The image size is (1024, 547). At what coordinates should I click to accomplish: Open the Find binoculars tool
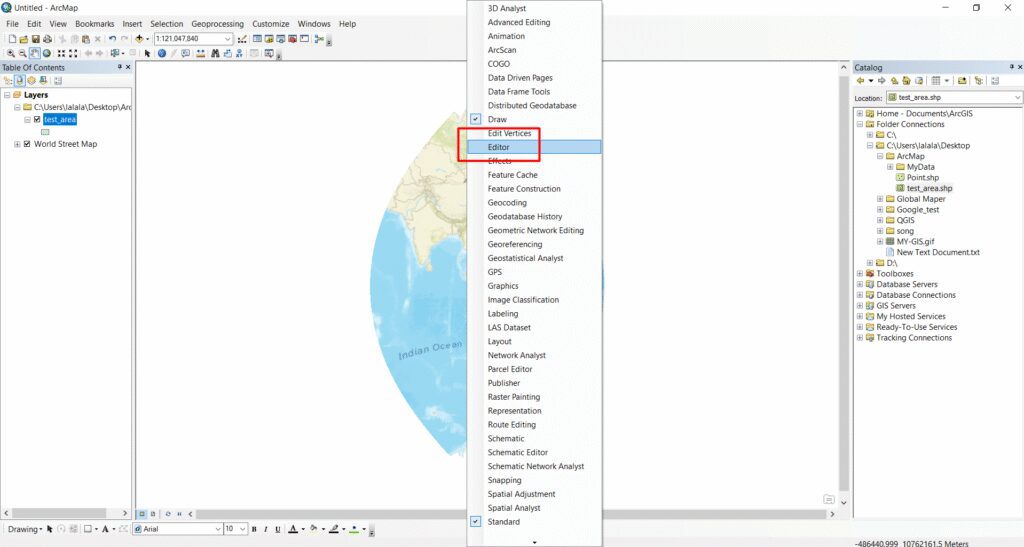coord(215,54)
